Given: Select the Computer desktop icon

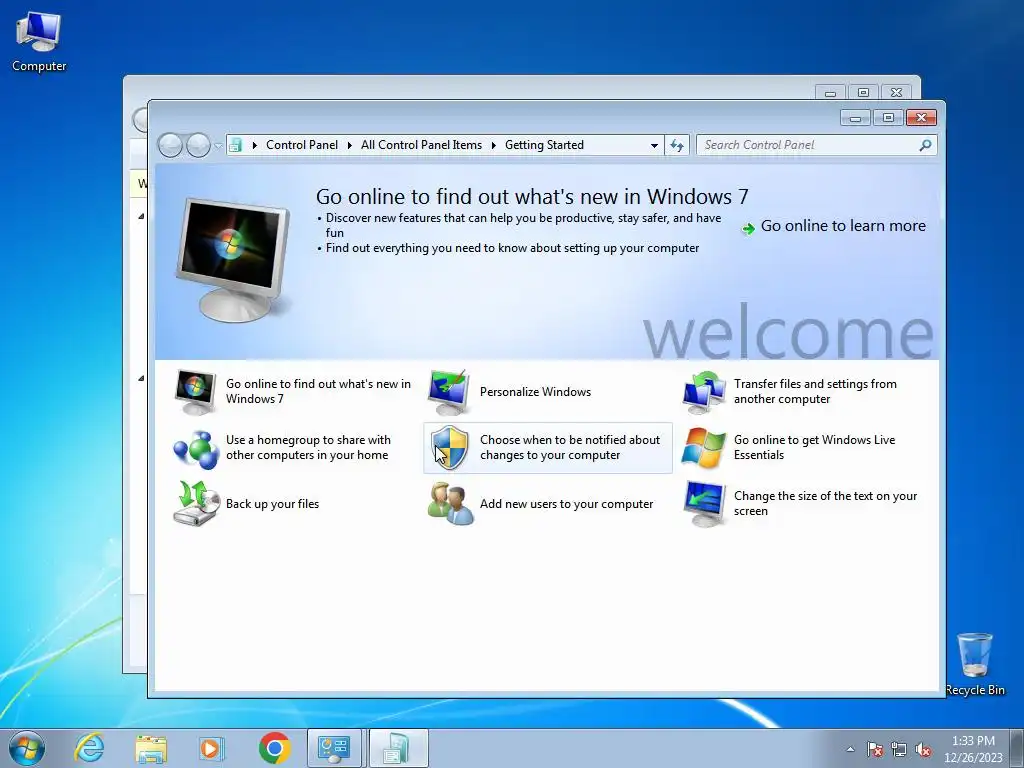Looking at the screenshot, I should [39, 42].
